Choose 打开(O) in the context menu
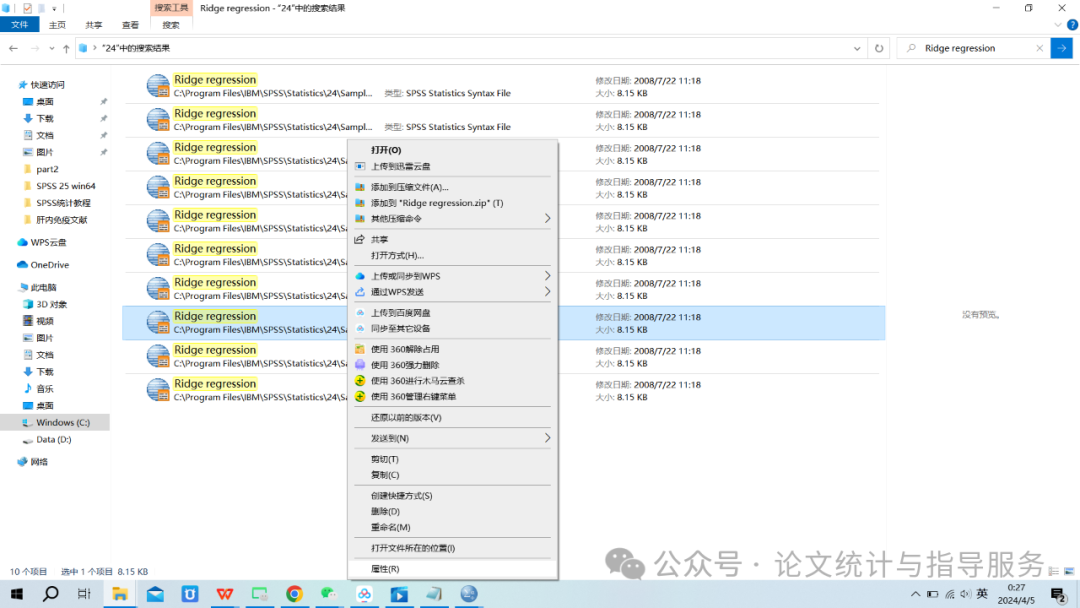The width and height of the screenshot is (1080, 608). tap(453, 150)
